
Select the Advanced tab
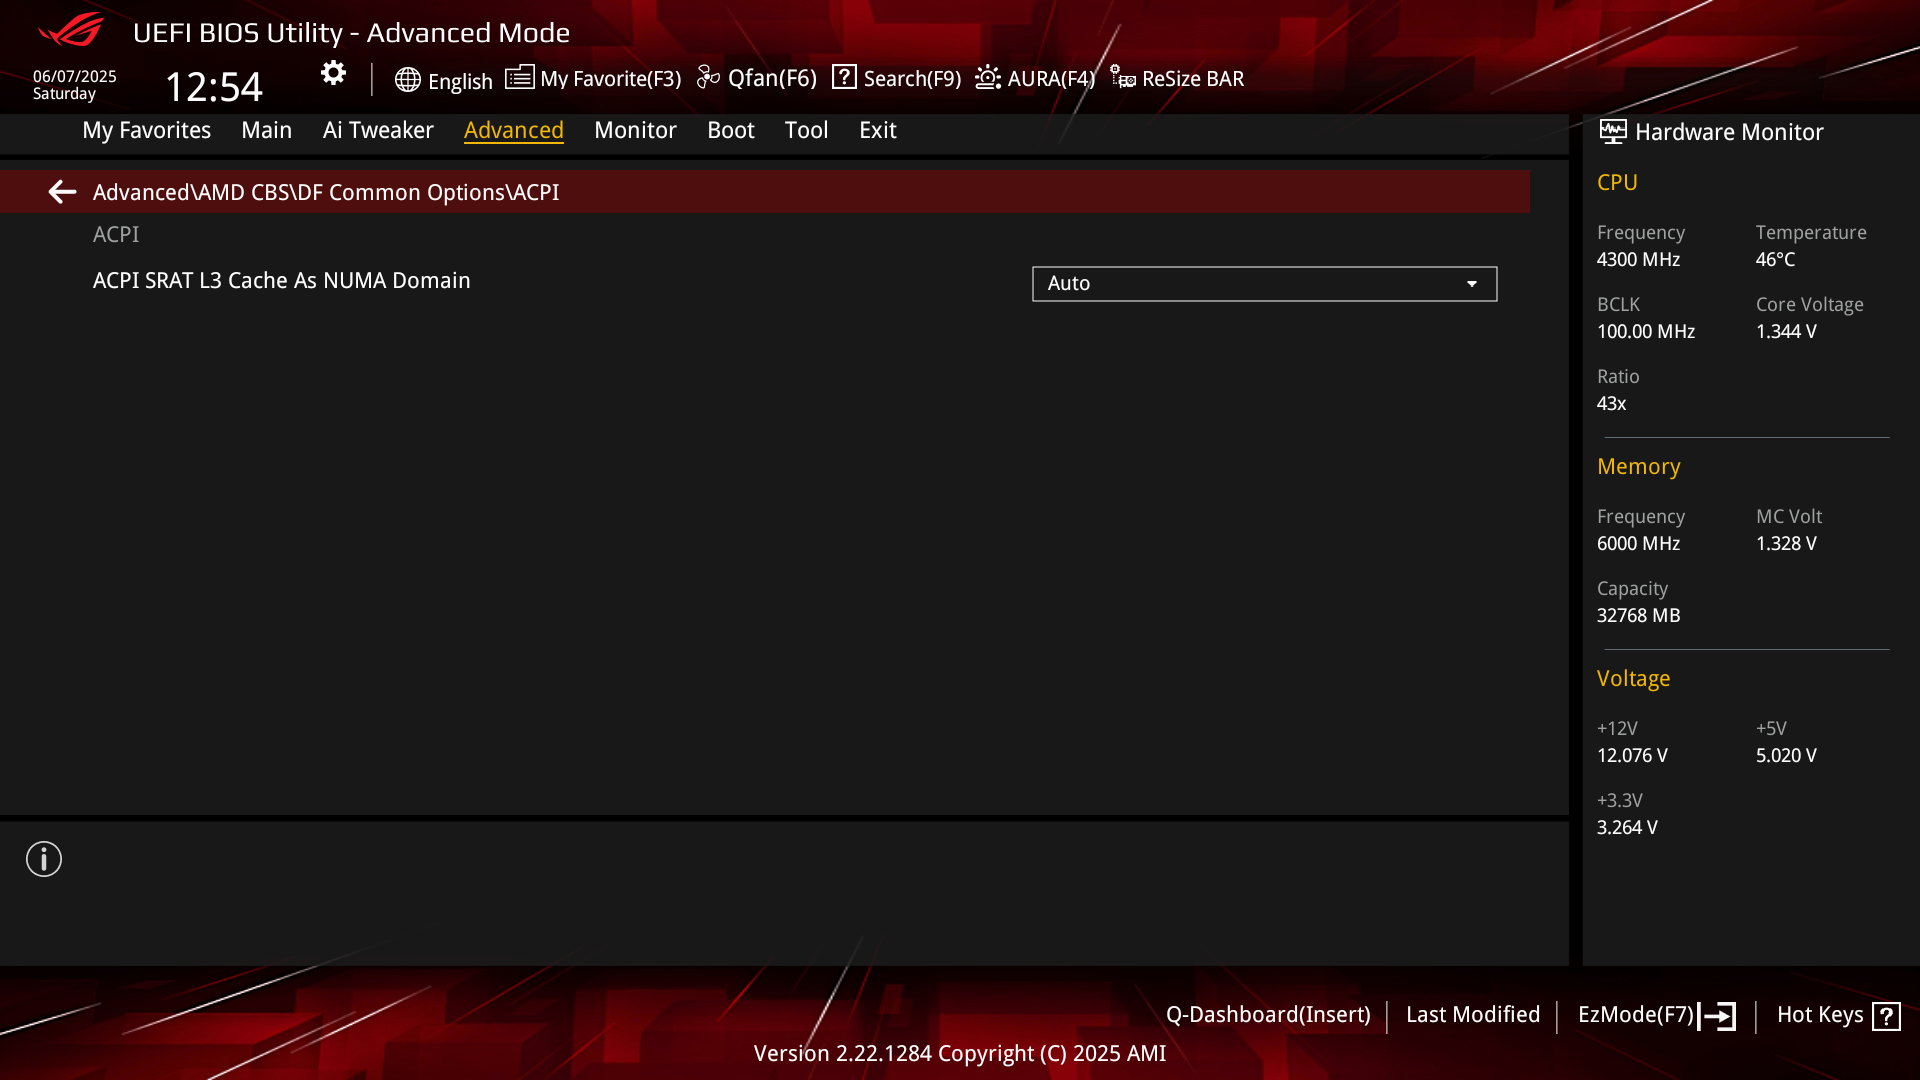514,130
